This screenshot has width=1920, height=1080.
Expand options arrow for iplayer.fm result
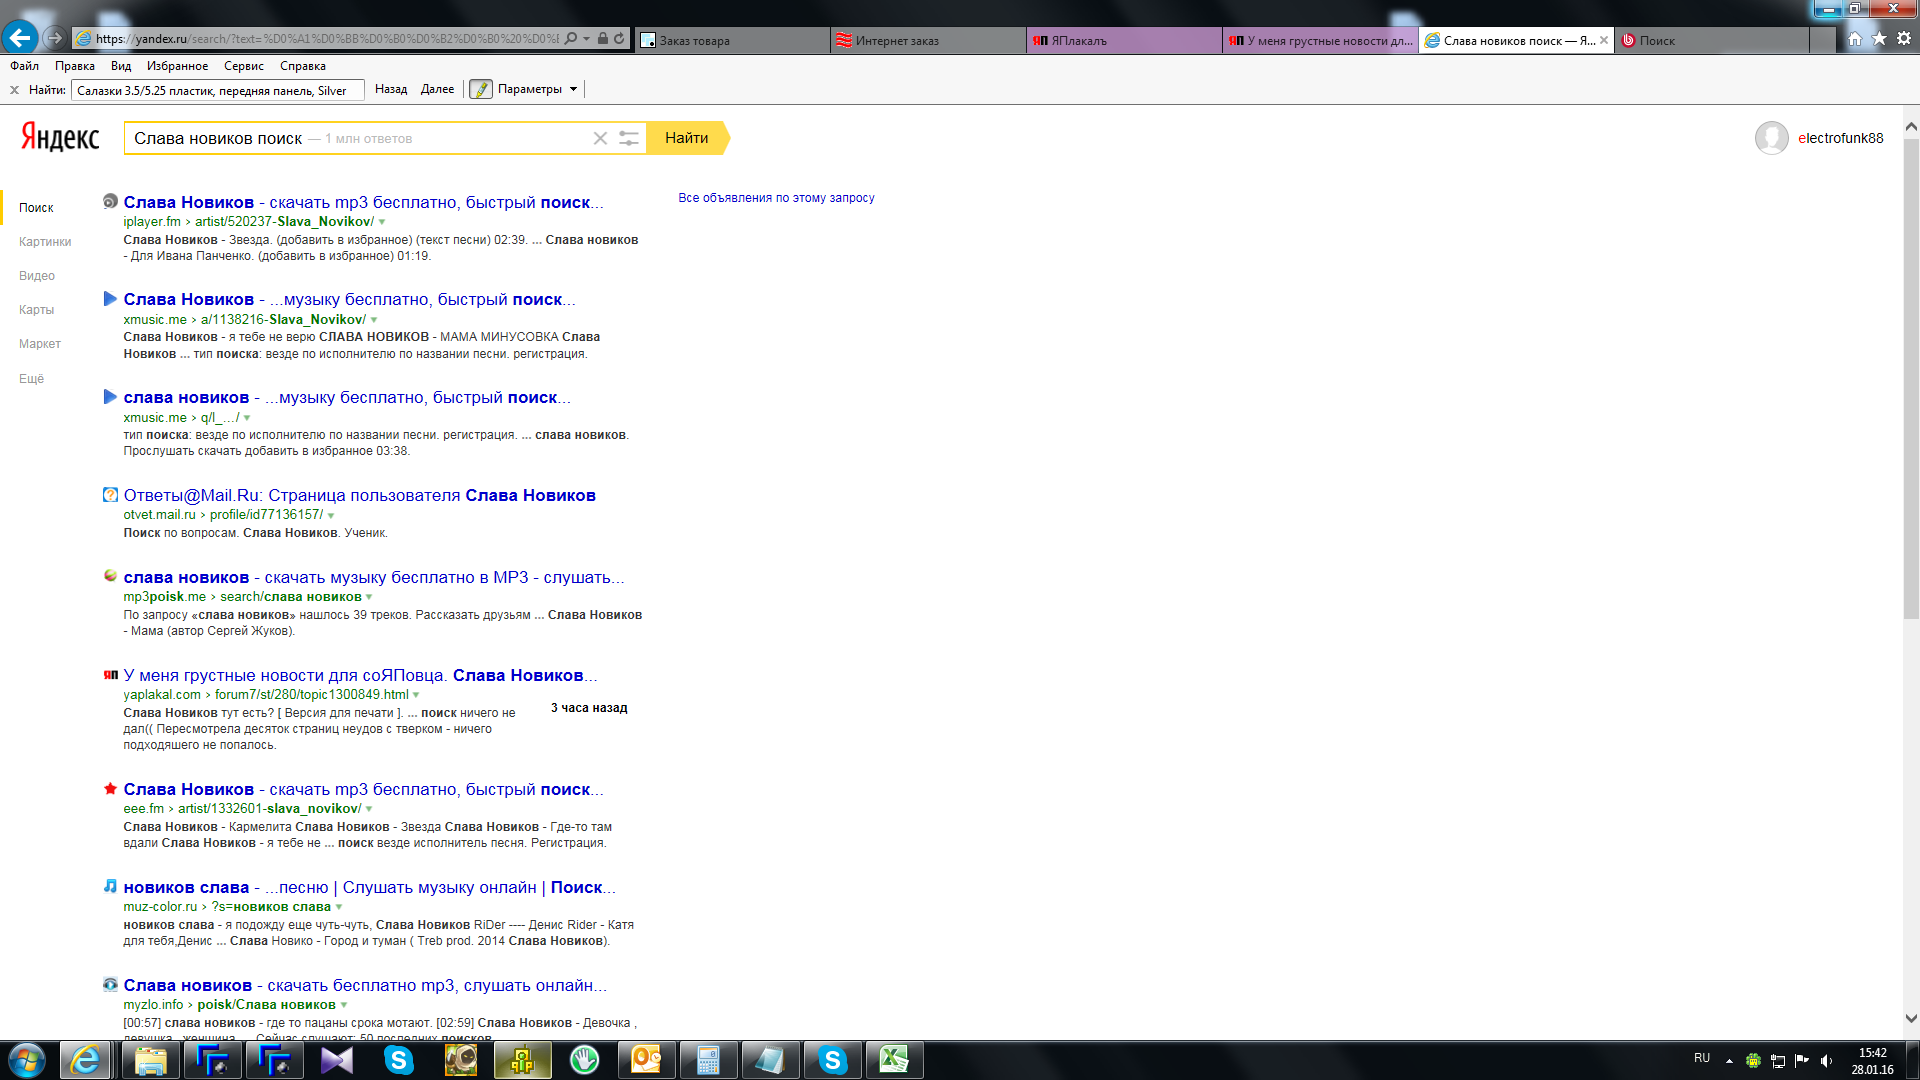382,222
